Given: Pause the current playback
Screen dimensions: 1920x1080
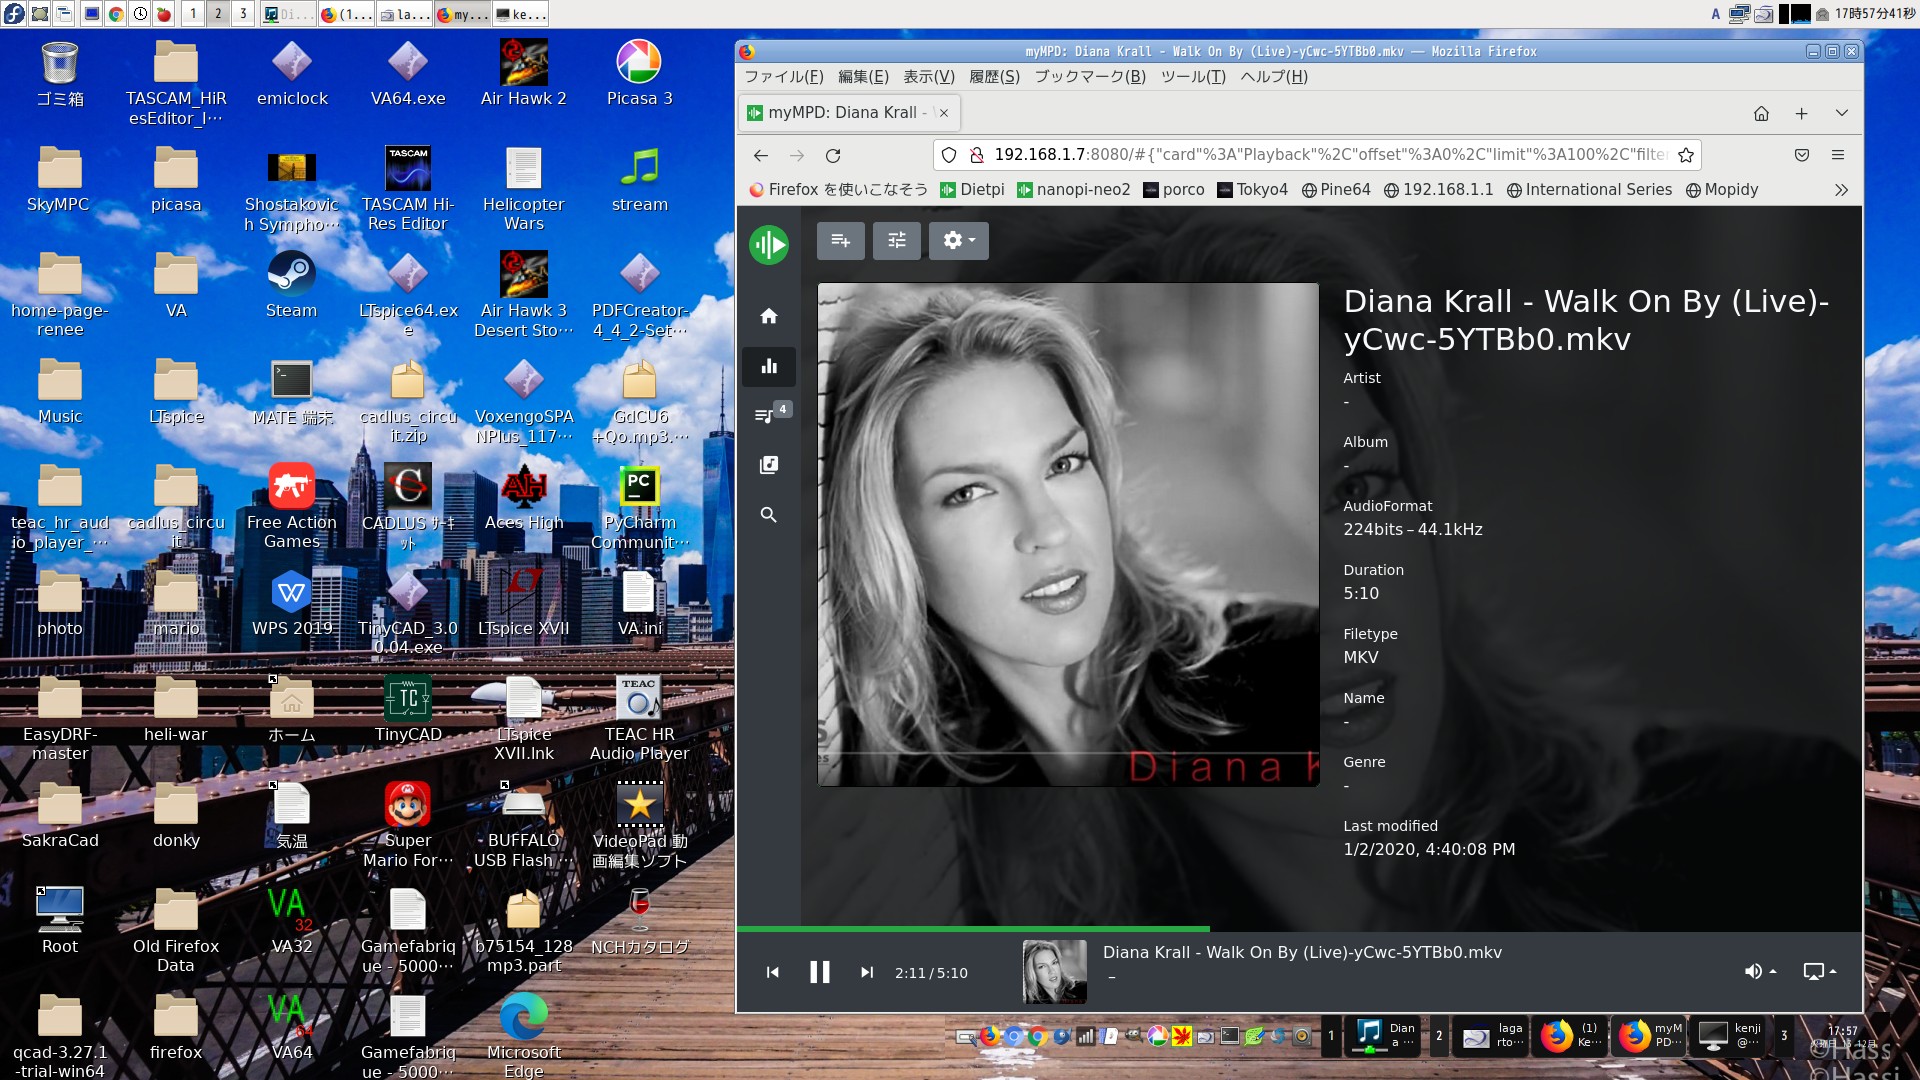Looking at the screenshot, I should (x=819, y=972).
